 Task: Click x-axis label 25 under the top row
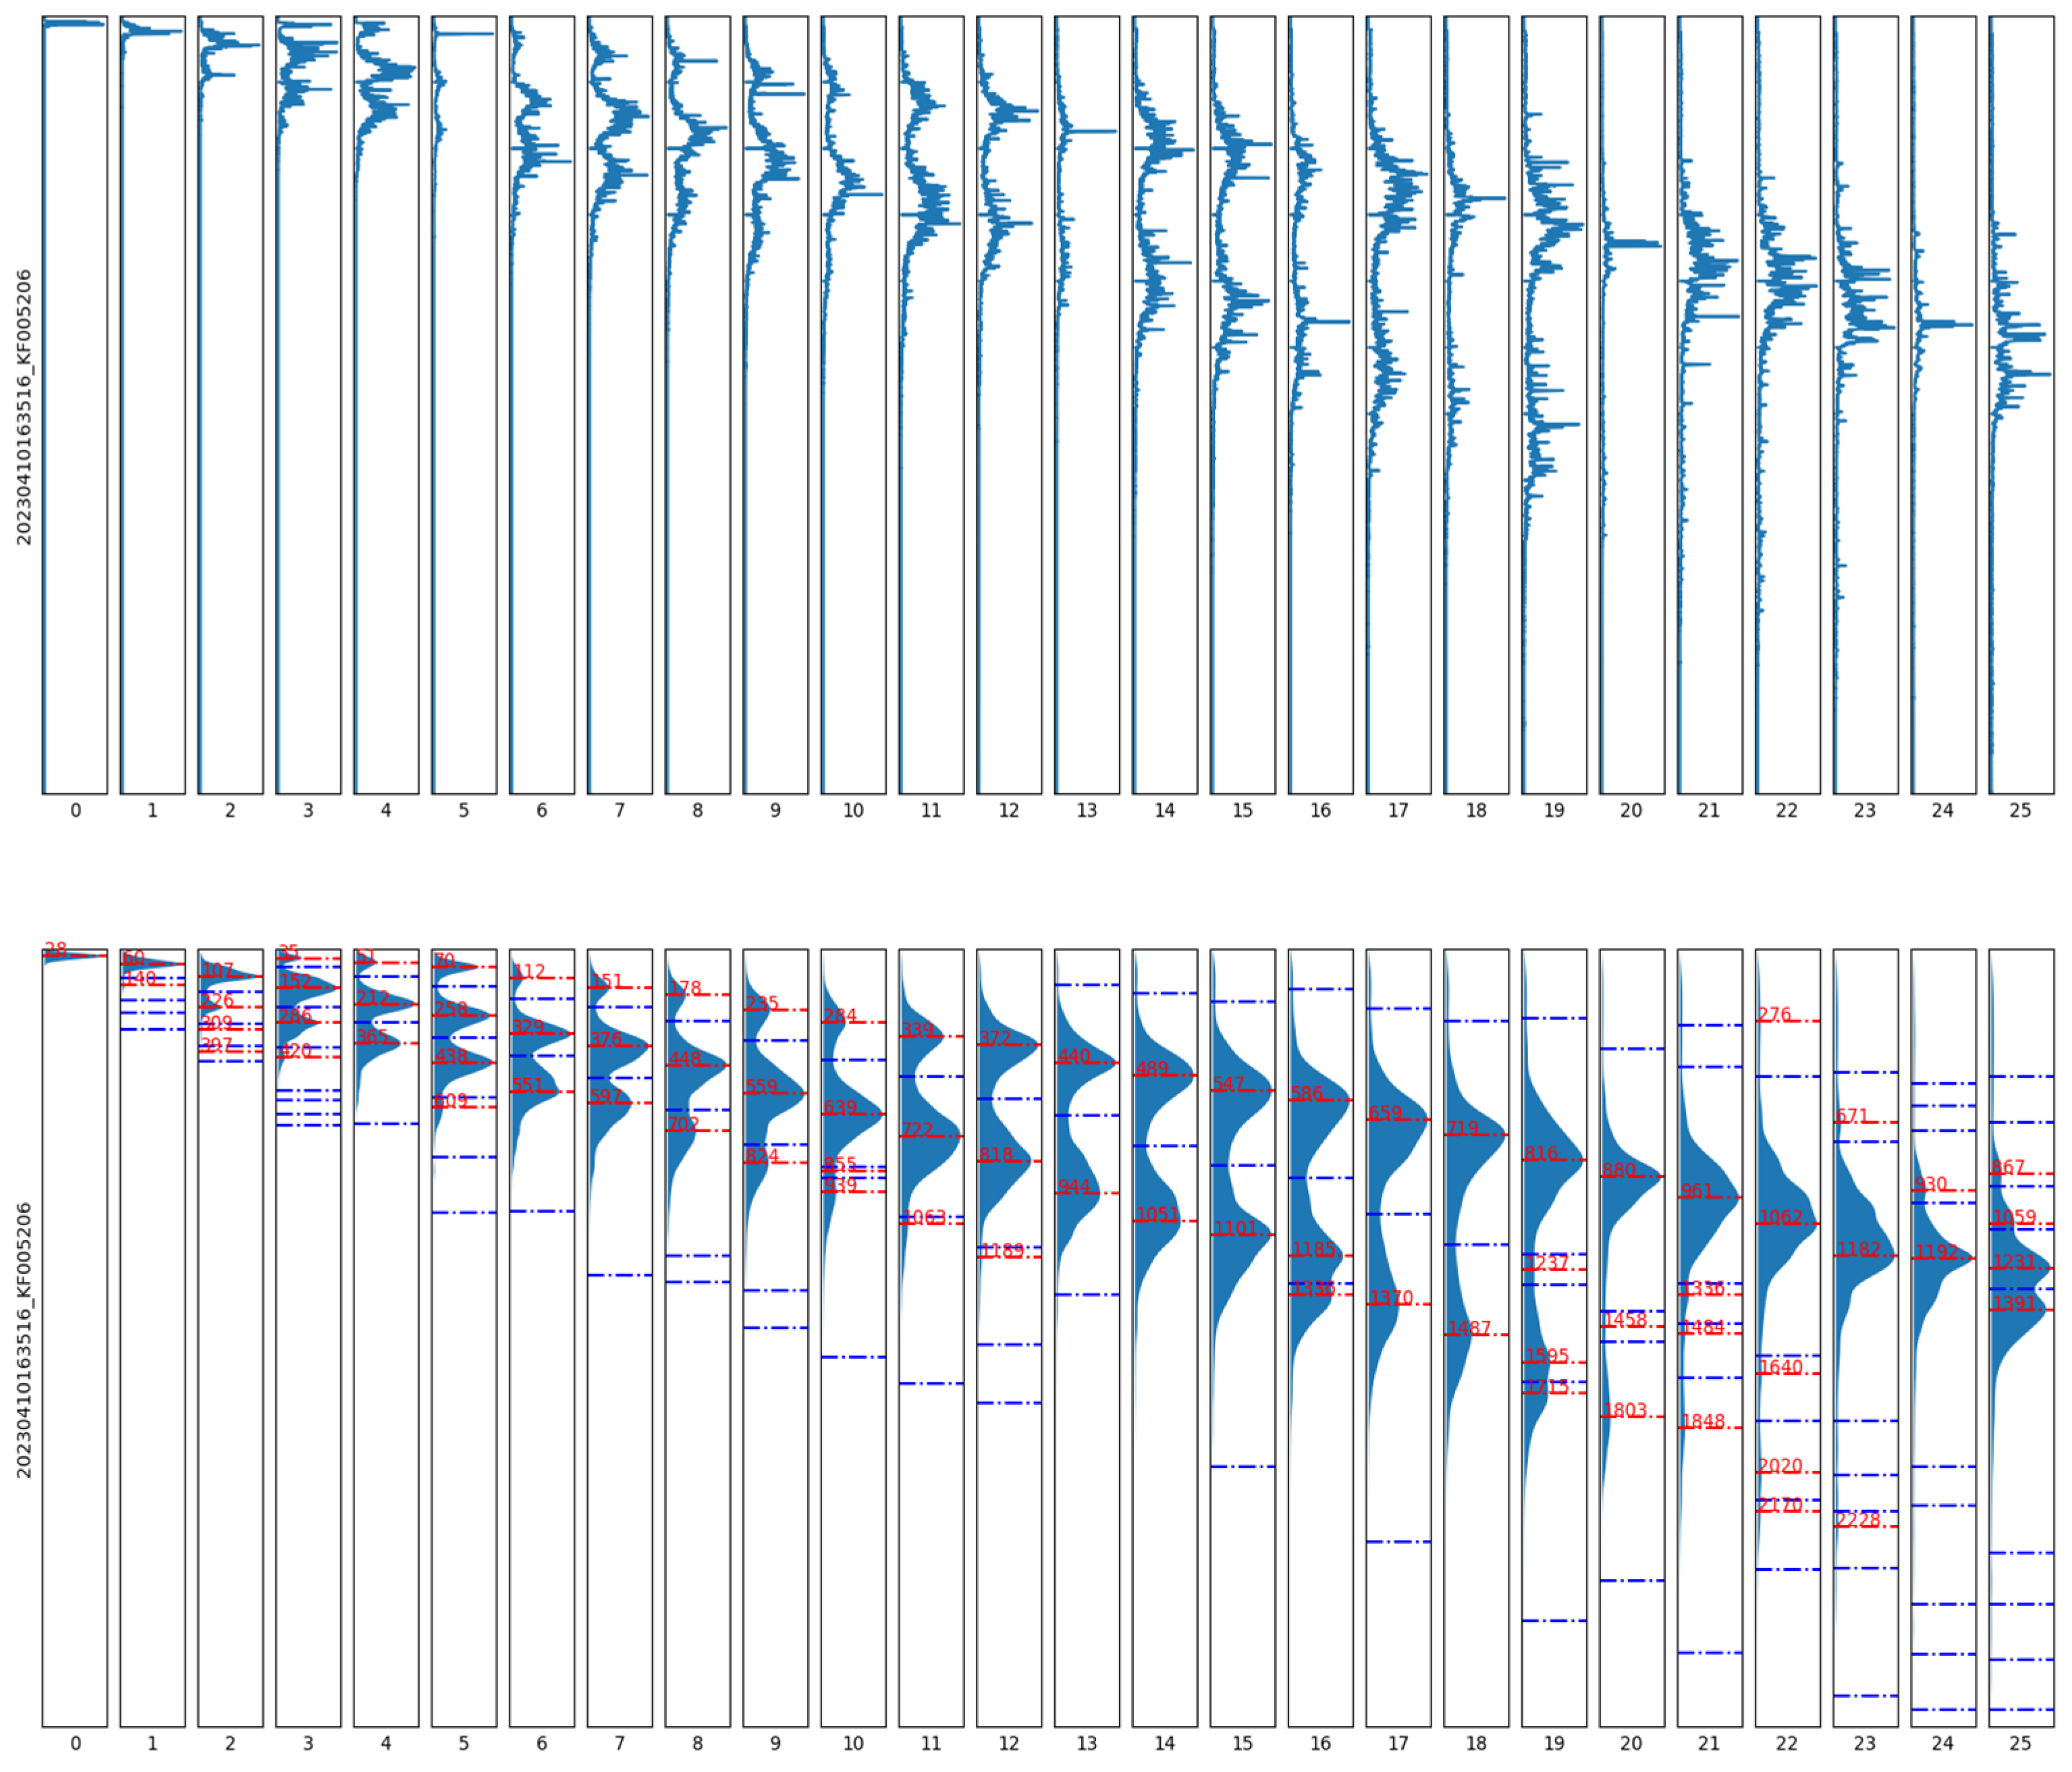pos(2020,811)
